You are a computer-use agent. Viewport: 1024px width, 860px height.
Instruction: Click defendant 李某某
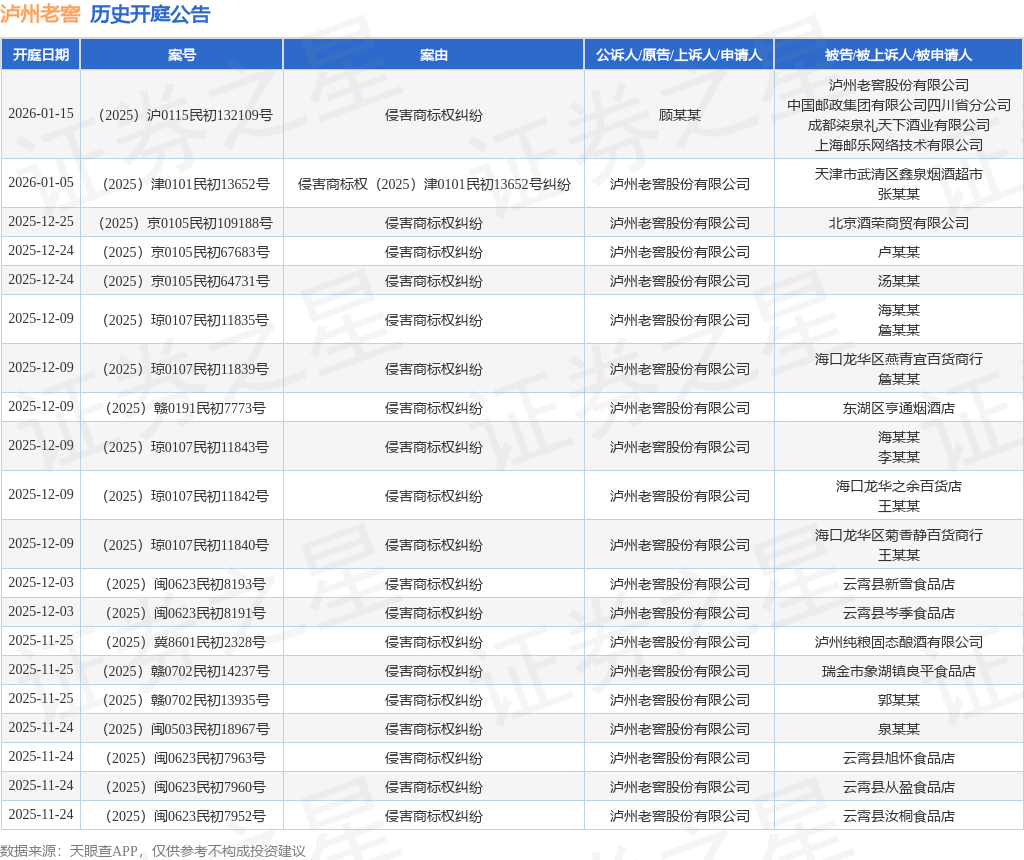point(899,457)
